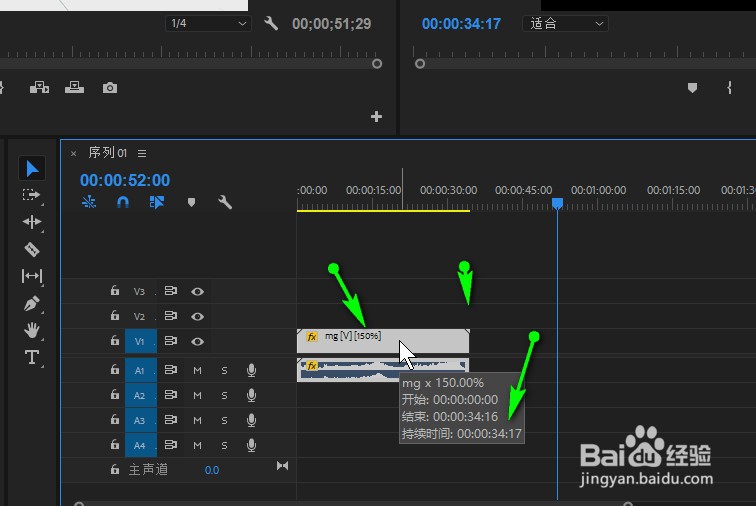Mute audio track A3

click(x=197, y=420)
